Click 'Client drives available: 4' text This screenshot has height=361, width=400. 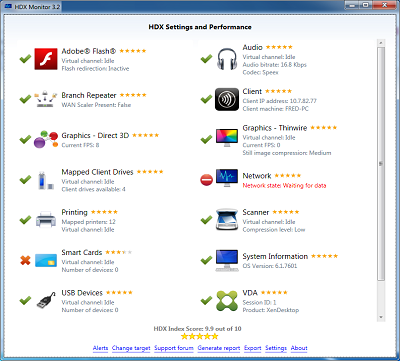pos(93,189)
